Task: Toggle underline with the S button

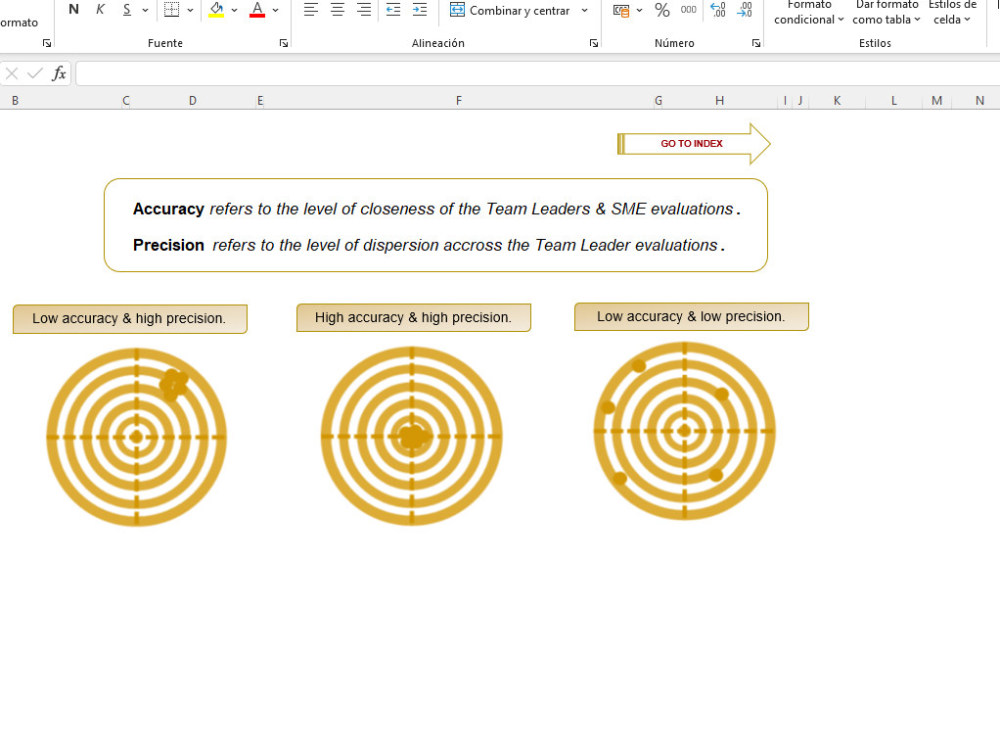Action: point(127,10)
